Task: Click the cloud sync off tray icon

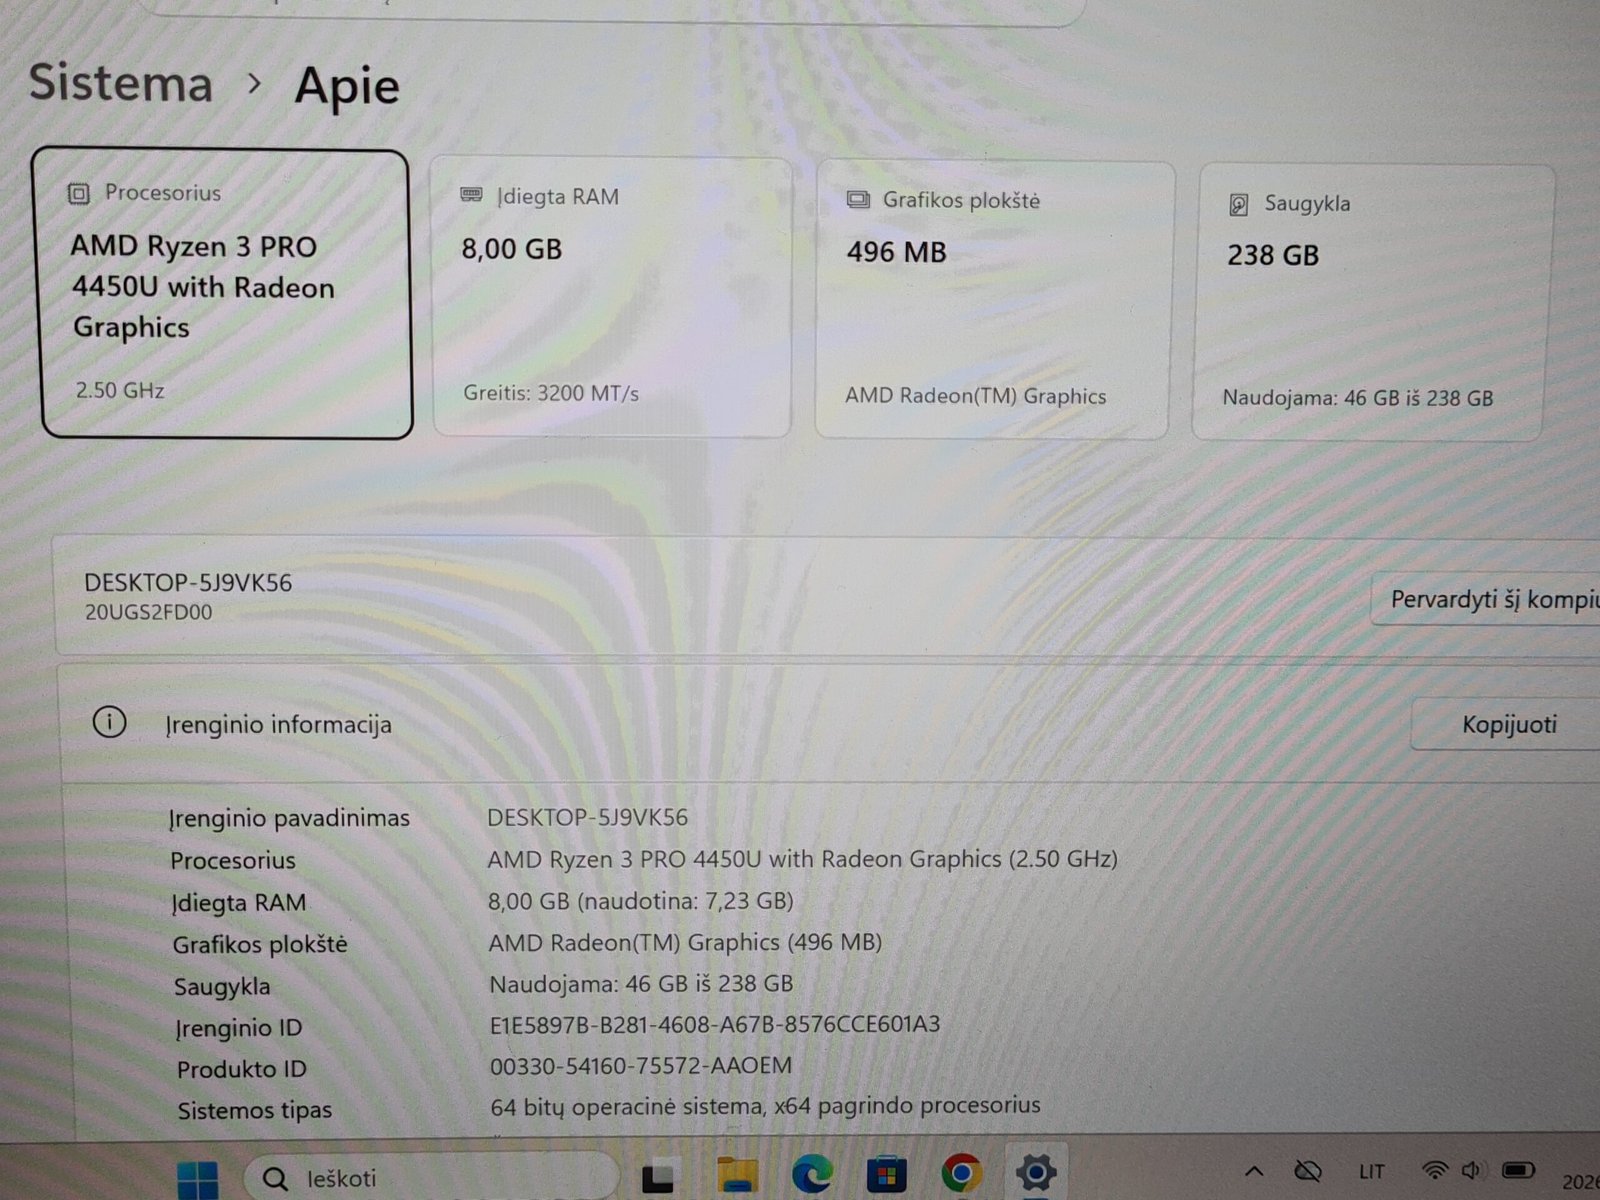Action: [x=1308, y=1170]
